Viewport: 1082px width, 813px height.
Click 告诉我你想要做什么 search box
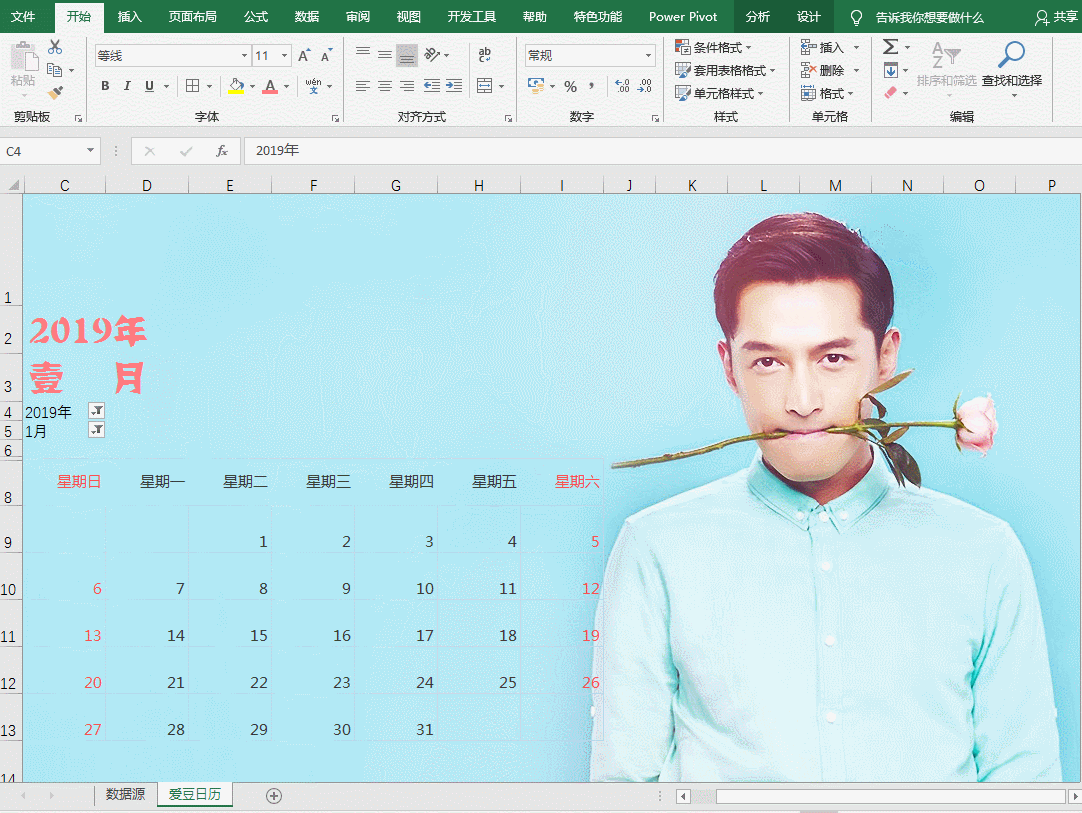(929, 17)
